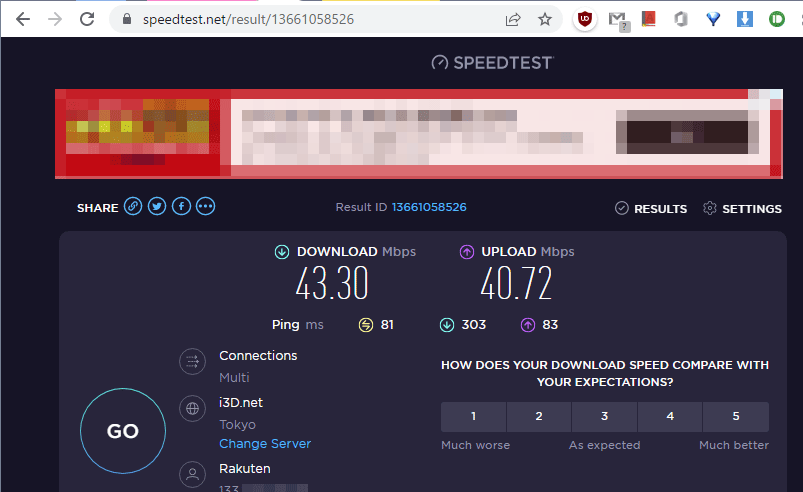The image size is (803, 492).
Task: Bookmark this page with the star
Action: [x=545, y=19]
